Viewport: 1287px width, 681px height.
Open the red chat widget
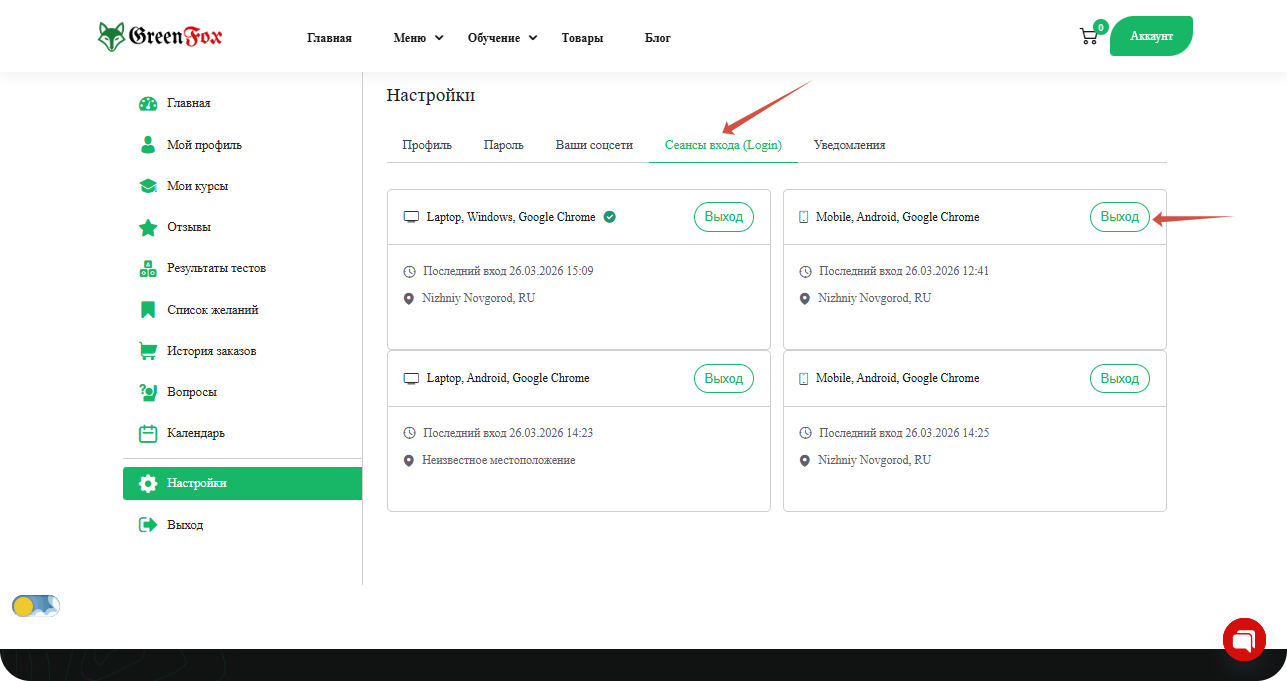(x=1244, y=639)
